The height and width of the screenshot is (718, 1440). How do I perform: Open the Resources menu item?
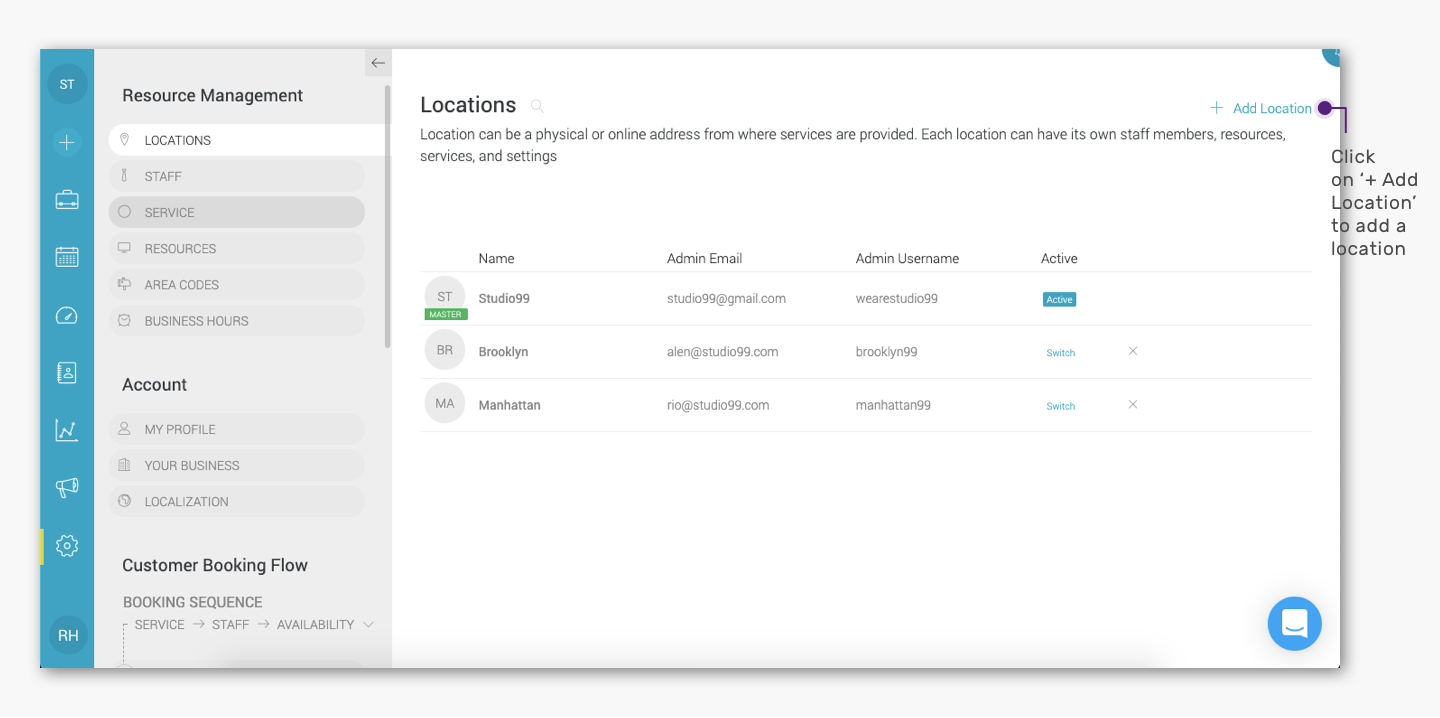[237, 248]
